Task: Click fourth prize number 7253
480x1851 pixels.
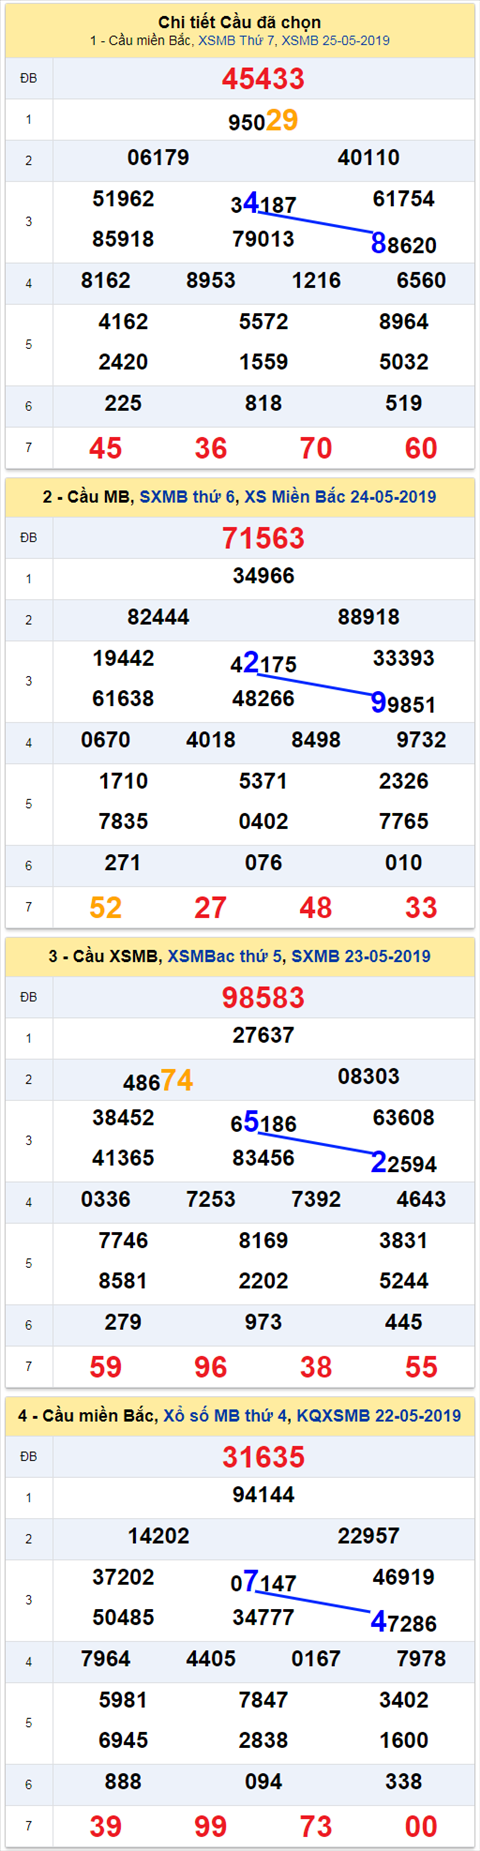Action: click(211, 1199)
